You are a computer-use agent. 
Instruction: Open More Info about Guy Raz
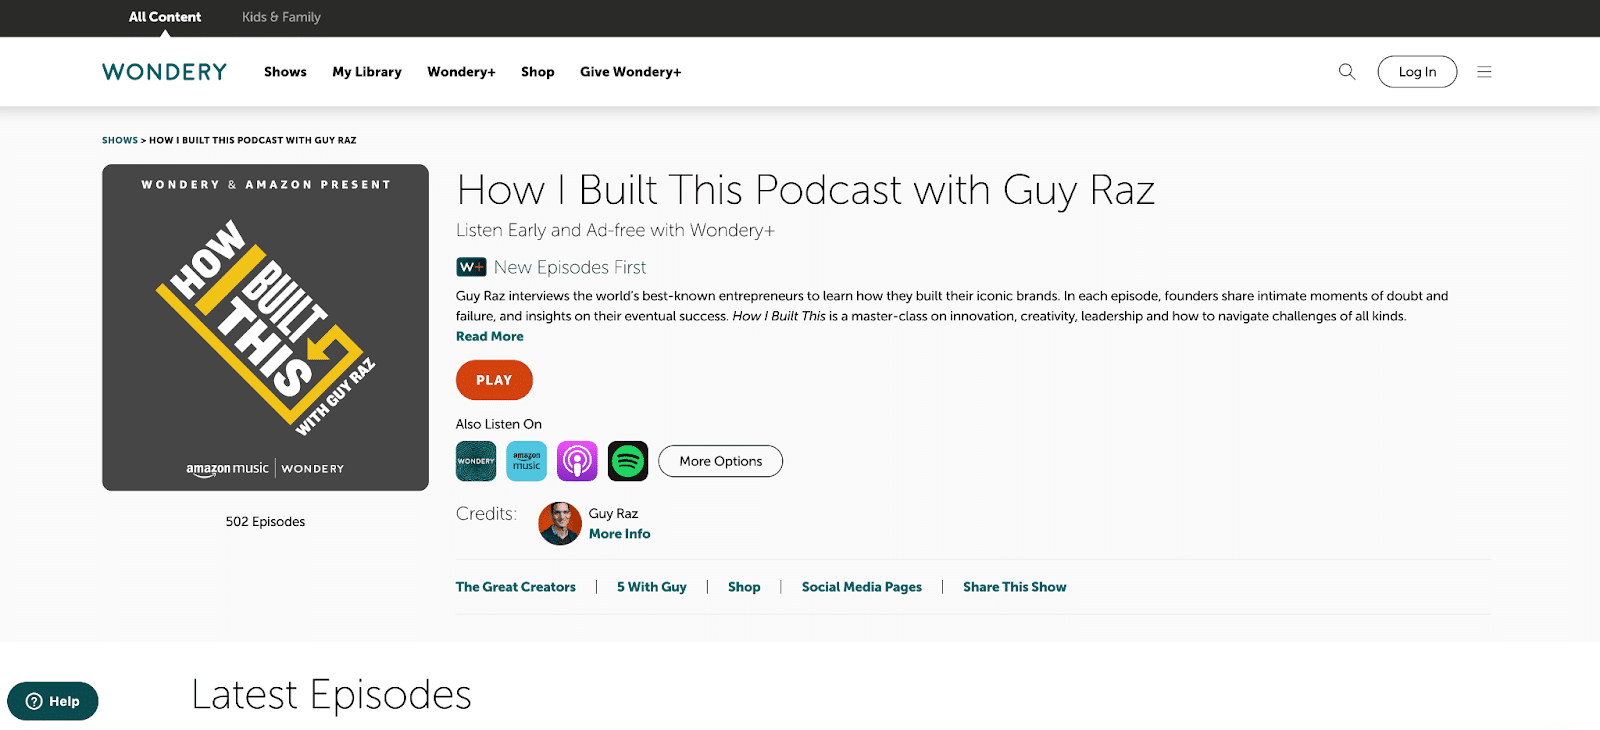pos(619,534)
